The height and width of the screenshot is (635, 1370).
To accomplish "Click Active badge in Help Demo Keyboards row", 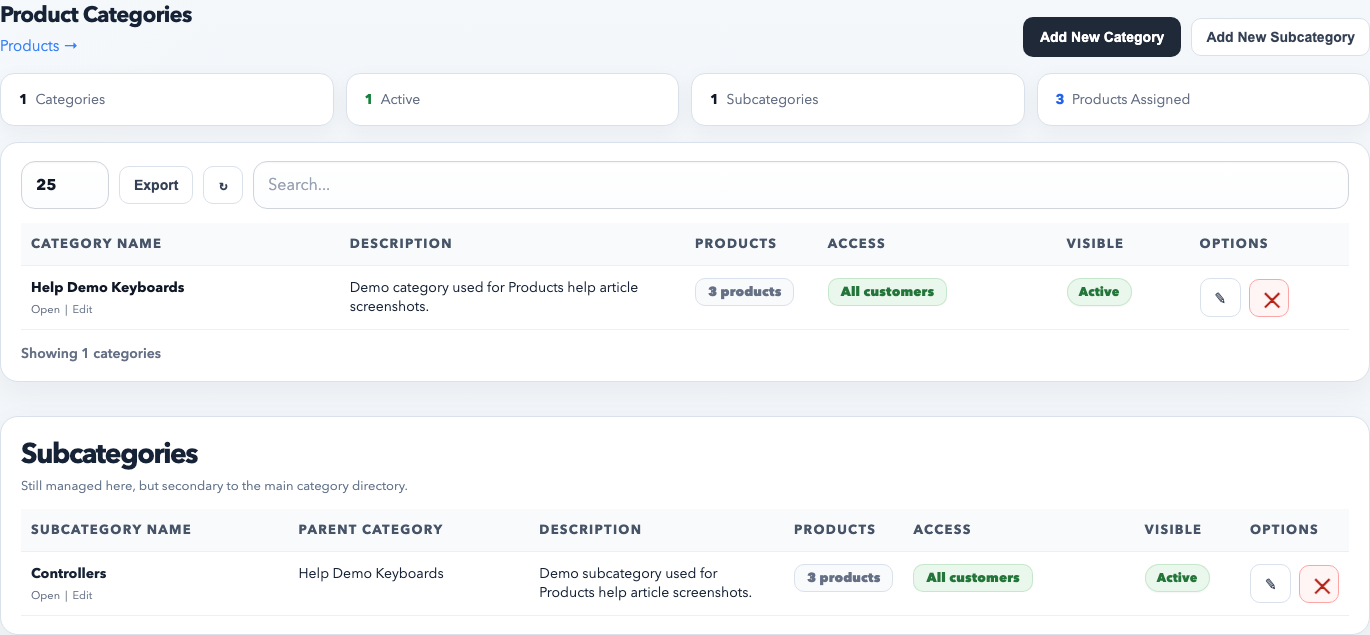I will click(1099, 292).
